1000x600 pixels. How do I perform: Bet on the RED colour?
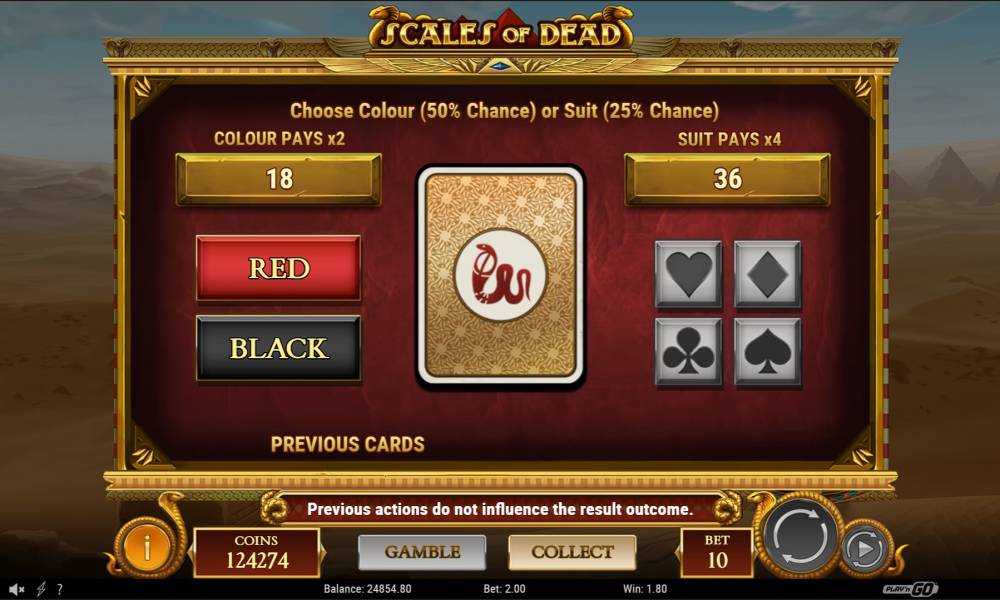click(x=279, y=268)
